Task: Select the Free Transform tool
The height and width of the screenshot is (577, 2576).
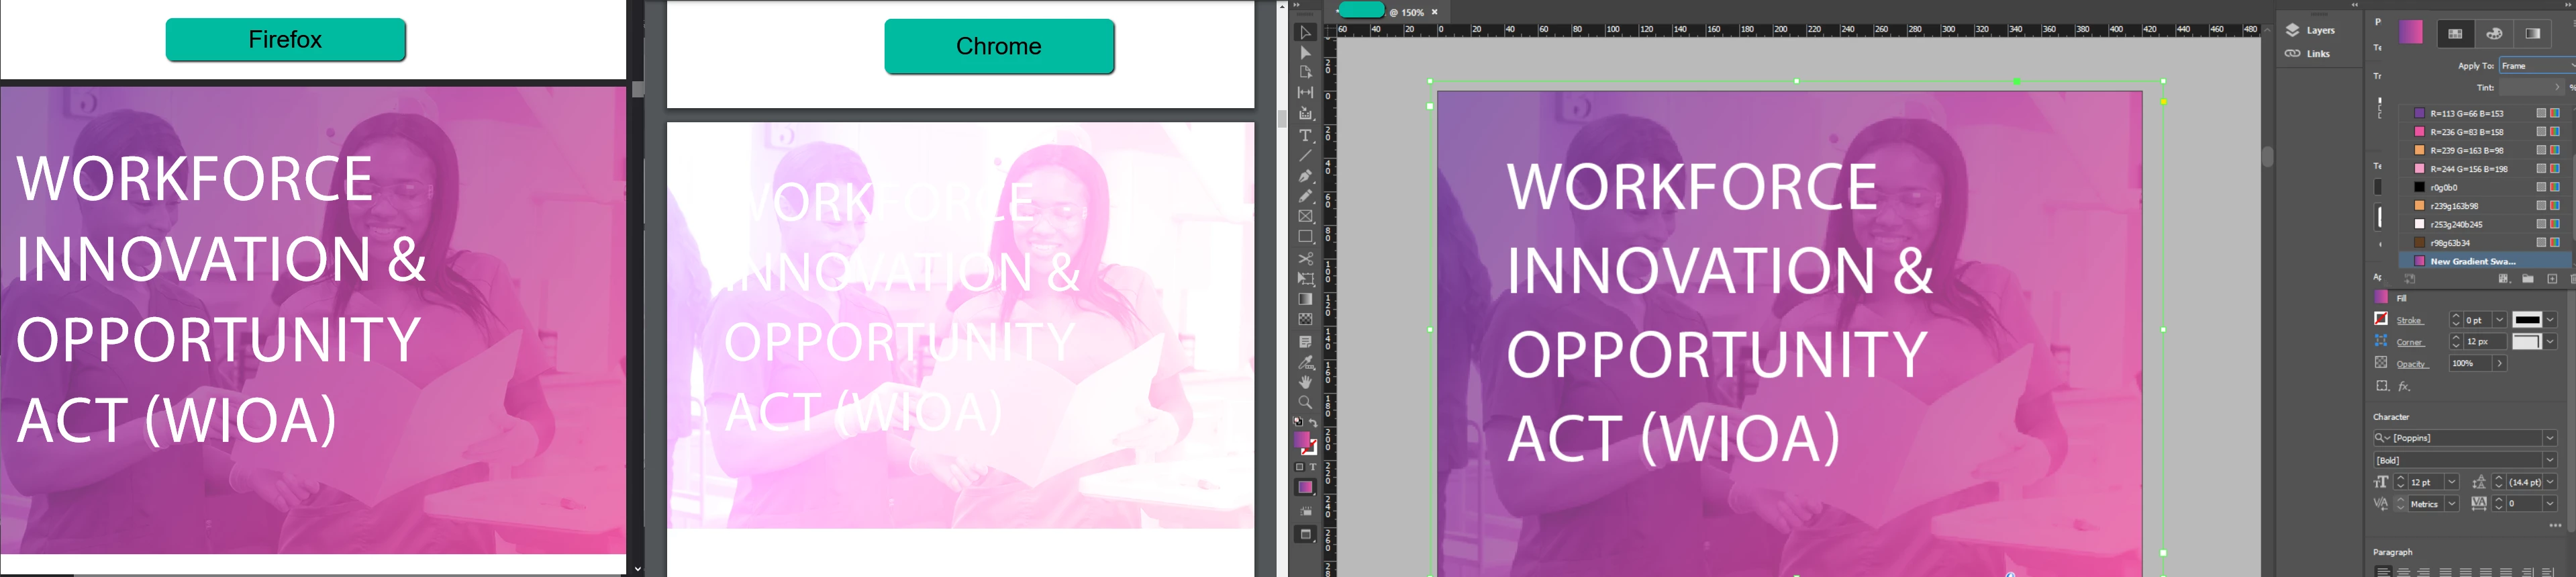Action: [x=1305, y=279]
